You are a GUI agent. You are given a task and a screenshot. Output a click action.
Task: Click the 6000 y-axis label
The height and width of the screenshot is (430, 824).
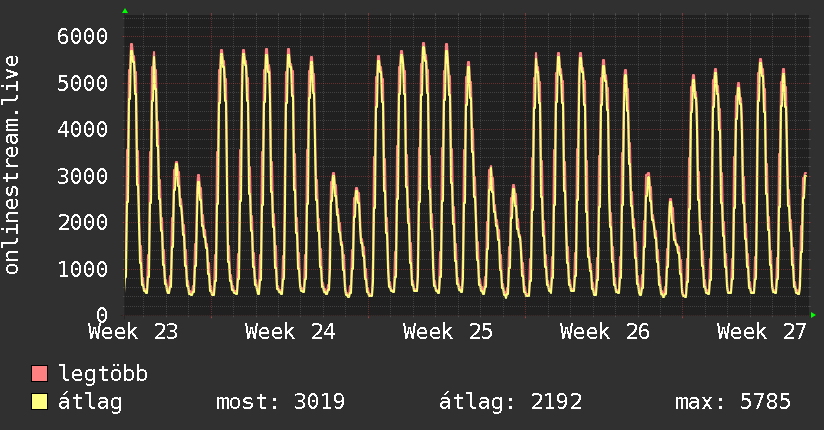click(x=83, y=37)
